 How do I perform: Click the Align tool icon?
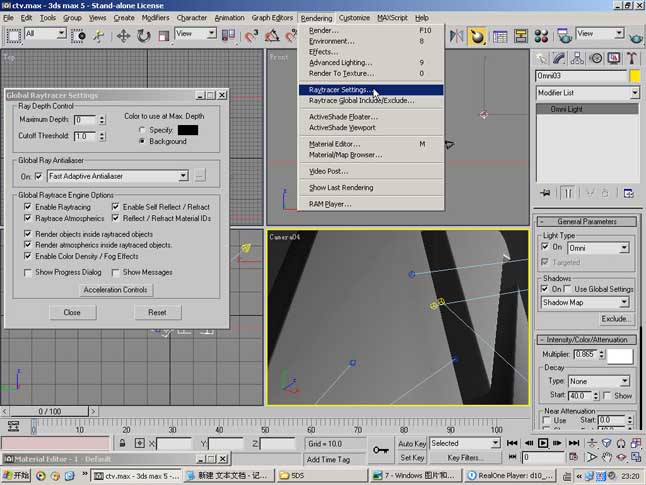pyautogui.click(x=477, y=36)
